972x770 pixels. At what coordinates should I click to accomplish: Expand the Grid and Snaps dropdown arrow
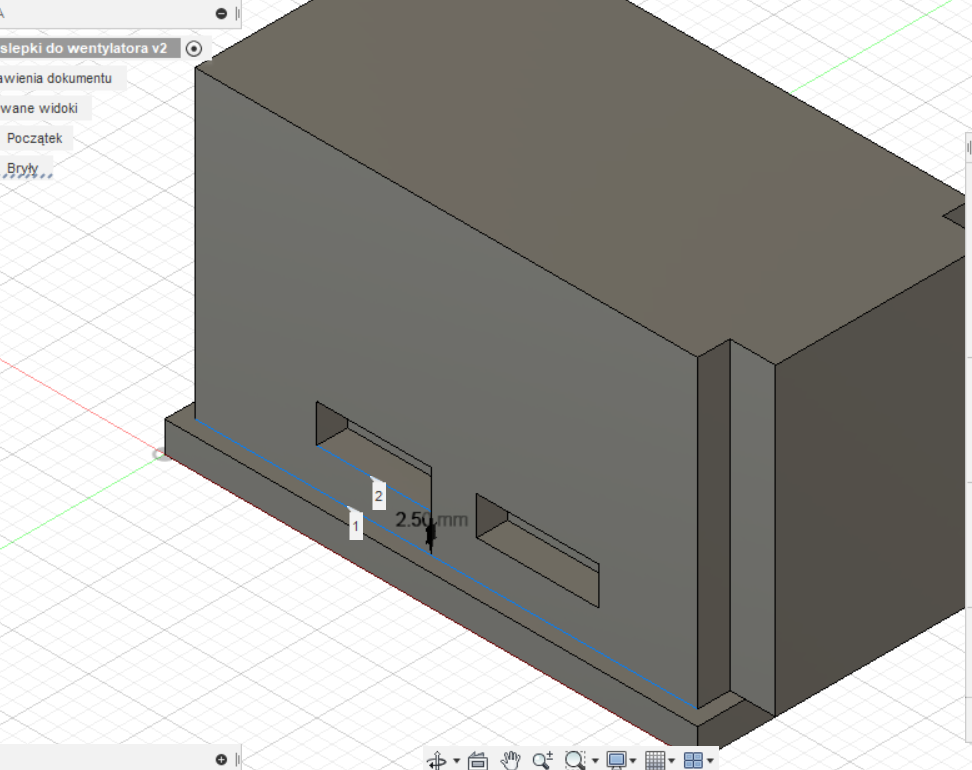click(x=672, y=761)
